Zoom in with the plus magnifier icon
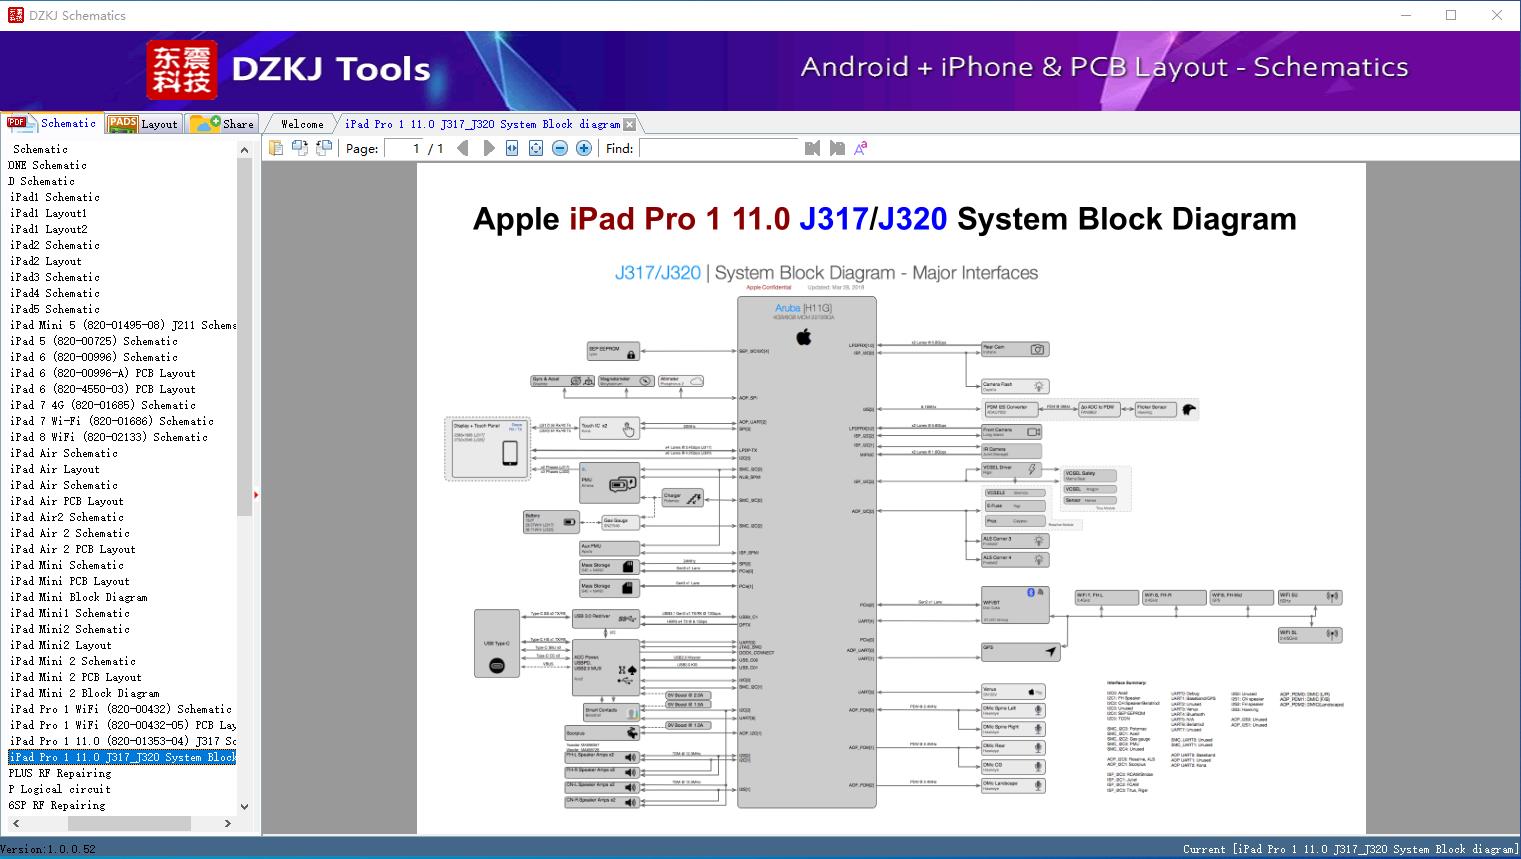Screen dimensions: 1521x859 (583, 147)
